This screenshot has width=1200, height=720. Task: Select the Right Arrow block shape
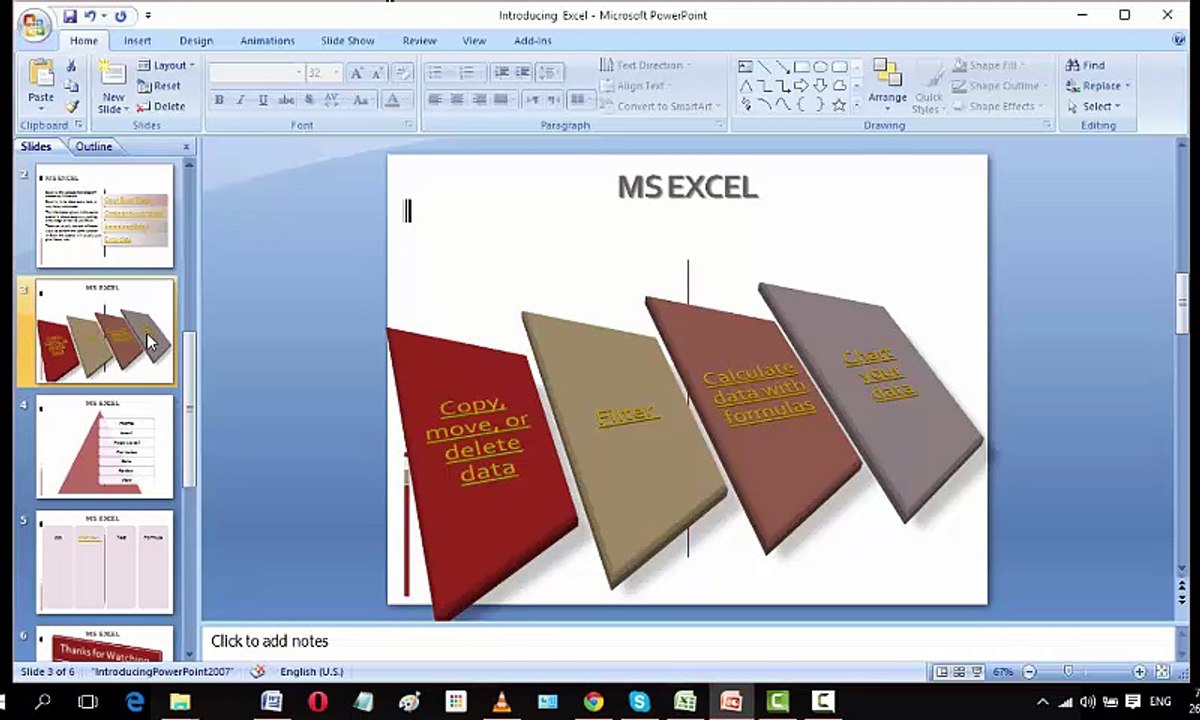pos(802,86)
